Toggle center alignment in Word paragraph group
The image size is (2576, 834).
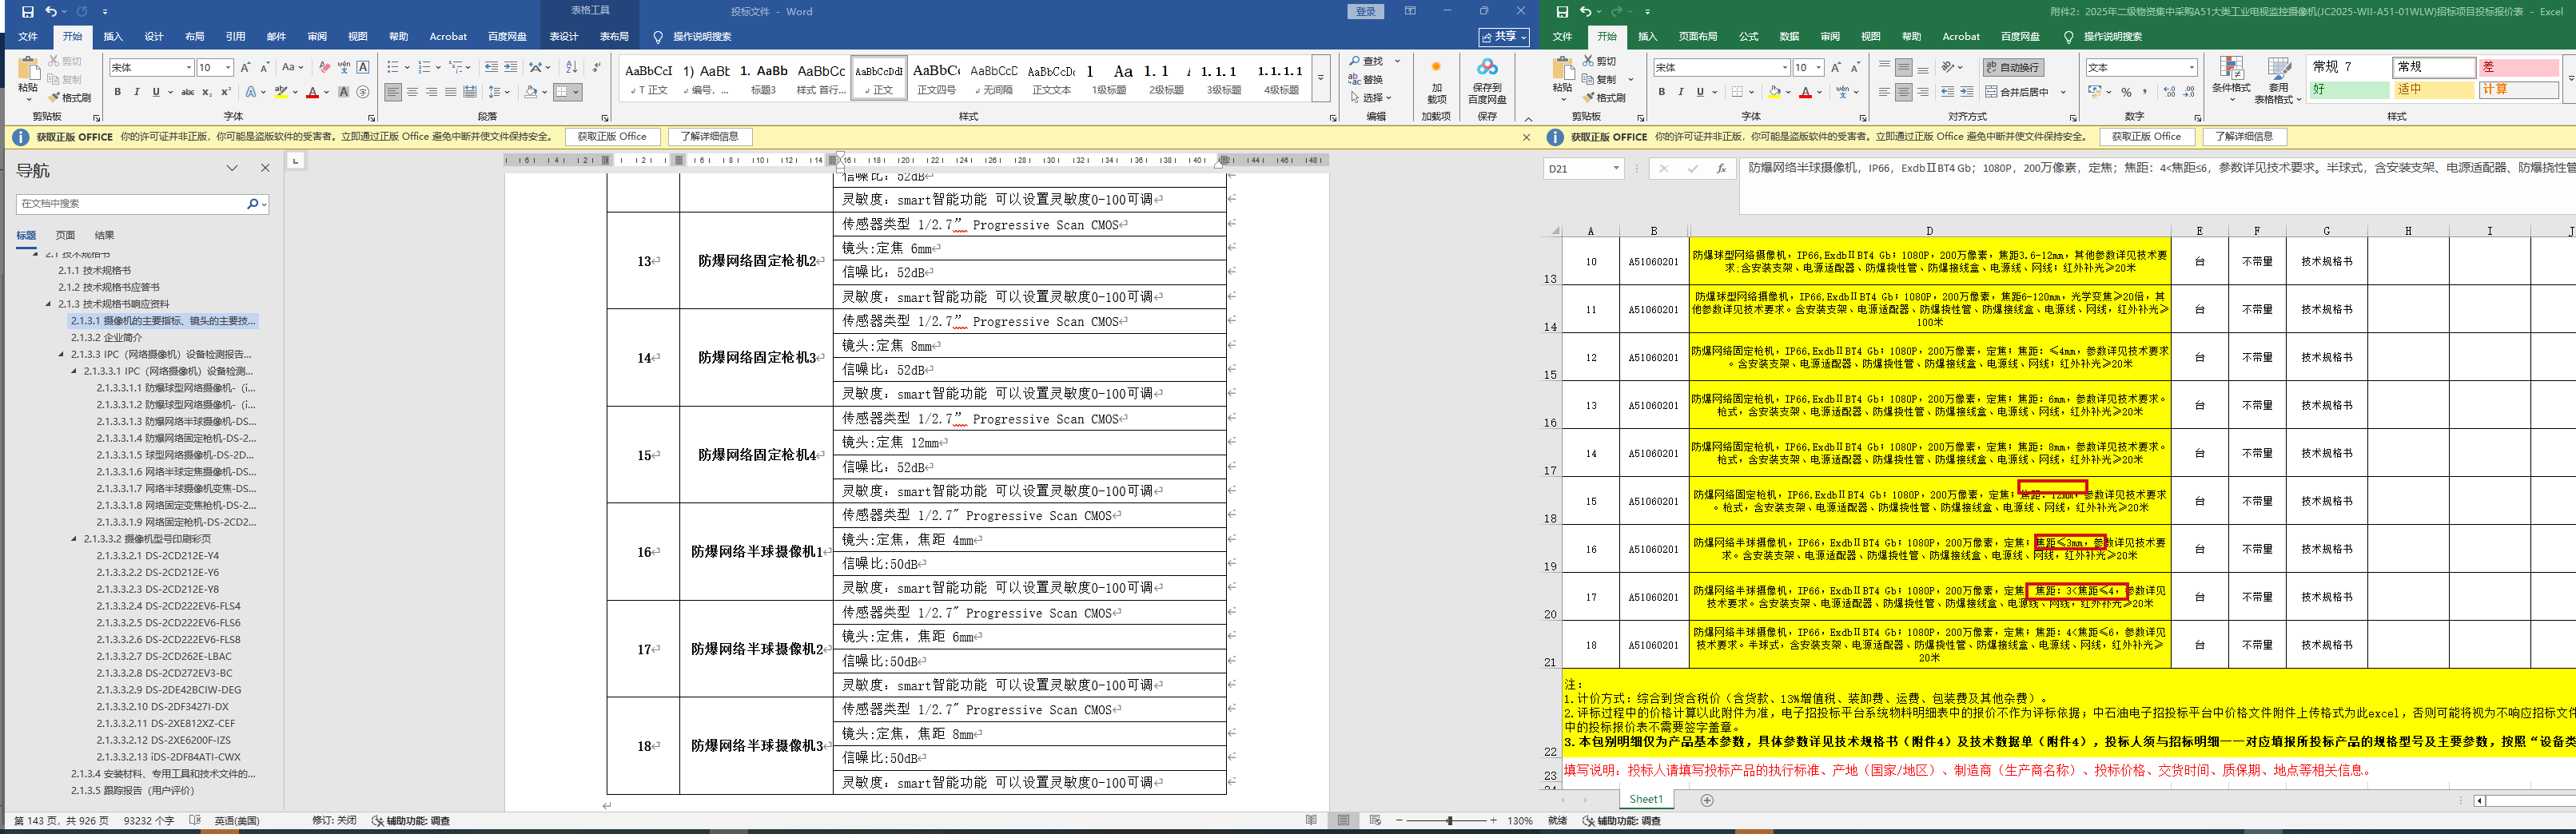[412, 92]
